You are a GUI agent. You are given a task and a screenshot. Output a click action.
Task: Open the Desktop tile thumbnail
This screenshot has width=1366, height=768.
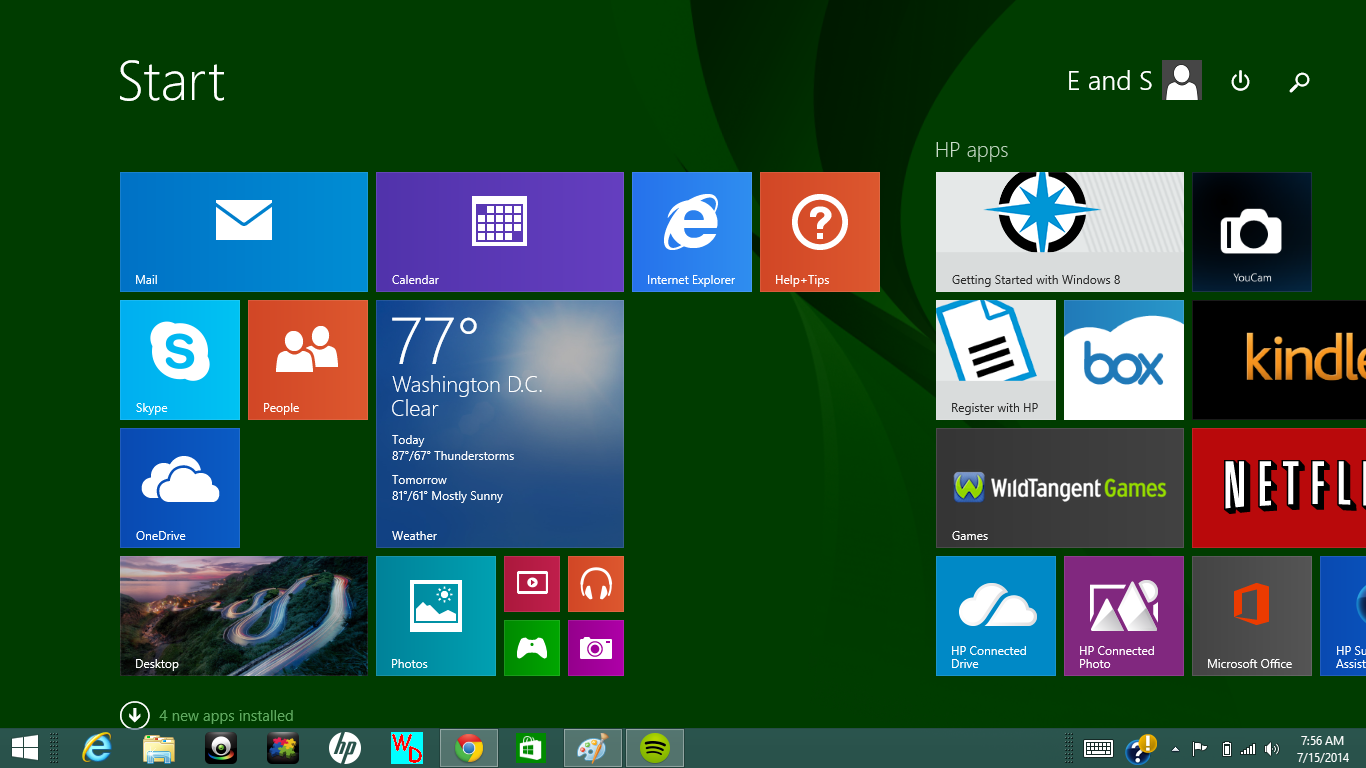pyautogui.click(x=244, y=616)
